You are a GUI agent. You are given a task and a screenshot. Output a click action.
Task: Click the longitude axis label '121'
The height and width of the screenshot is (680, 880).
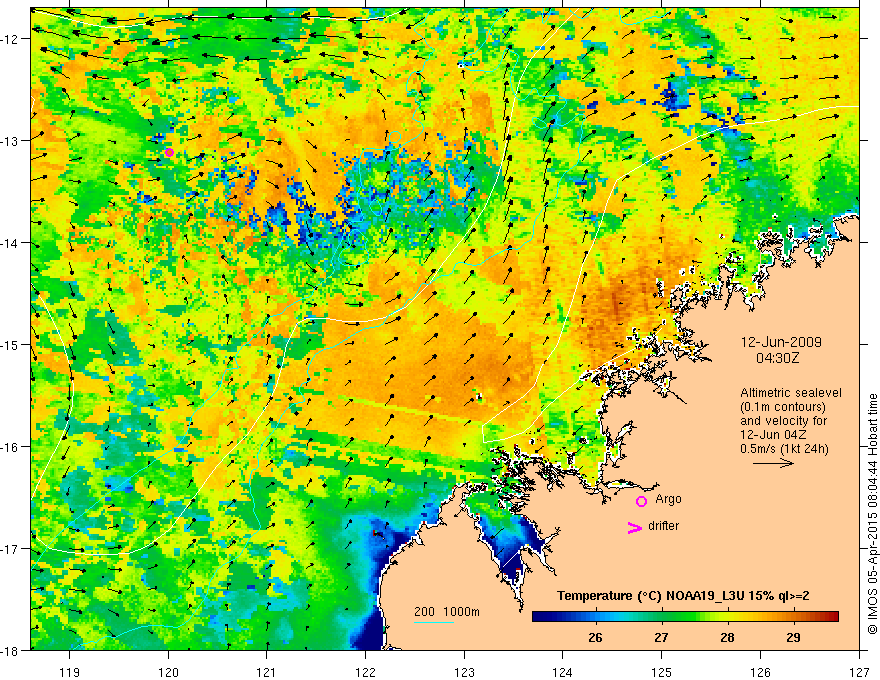(267, 672)
